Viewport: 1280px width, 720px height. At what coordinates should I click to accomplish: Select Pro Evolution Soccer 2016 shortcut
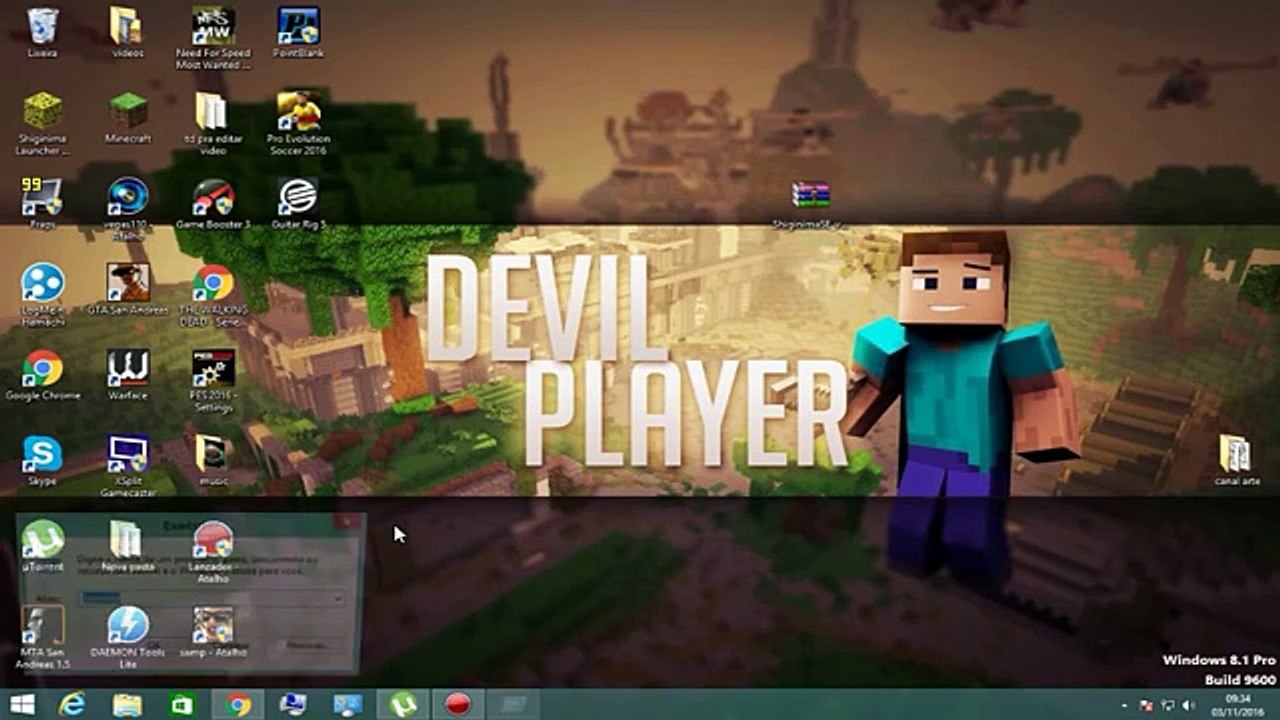298,124
